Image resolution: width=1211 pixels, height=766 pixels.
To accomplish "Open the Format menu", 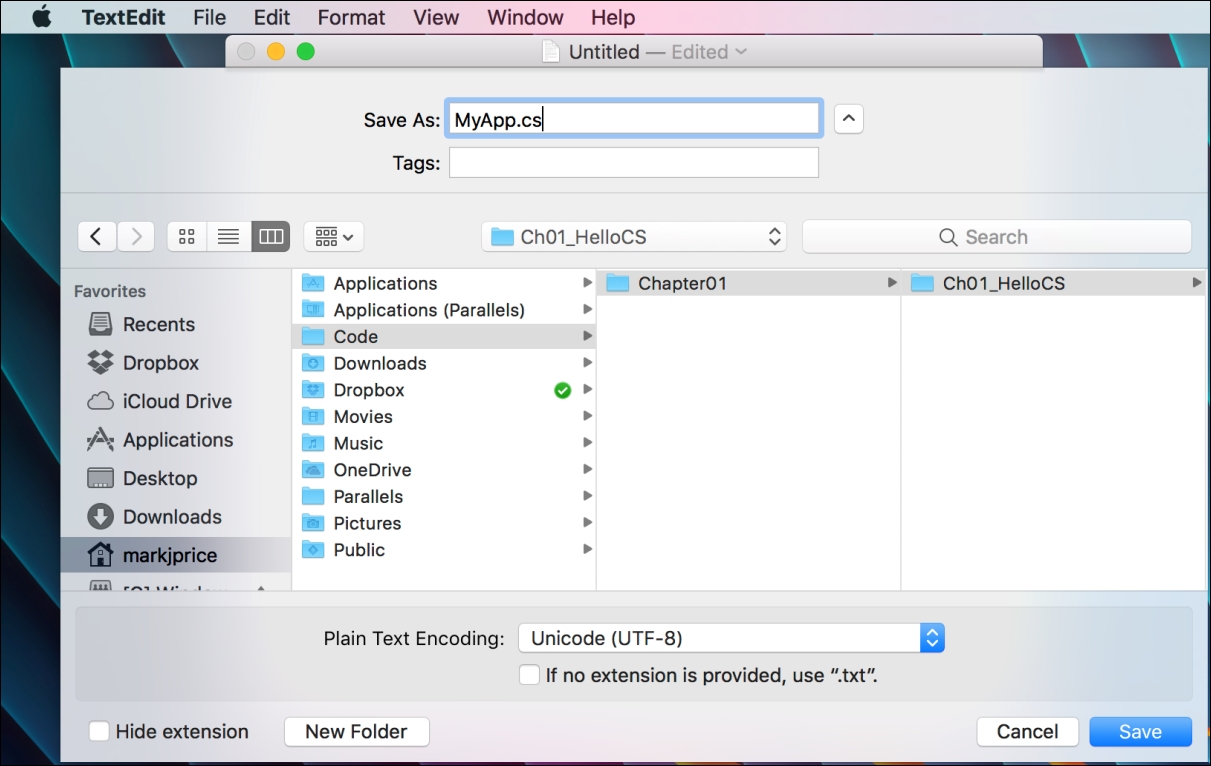I will tap(351, 17).
